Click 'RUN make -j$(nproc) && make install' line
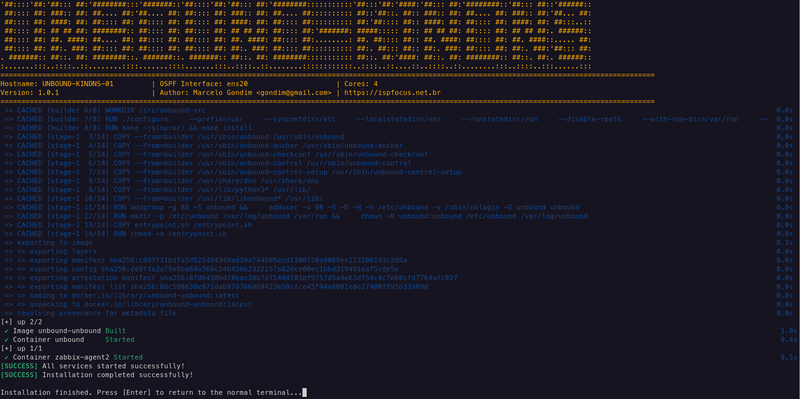This screenshot has height=399, width=800. click(x=128, y=128)
